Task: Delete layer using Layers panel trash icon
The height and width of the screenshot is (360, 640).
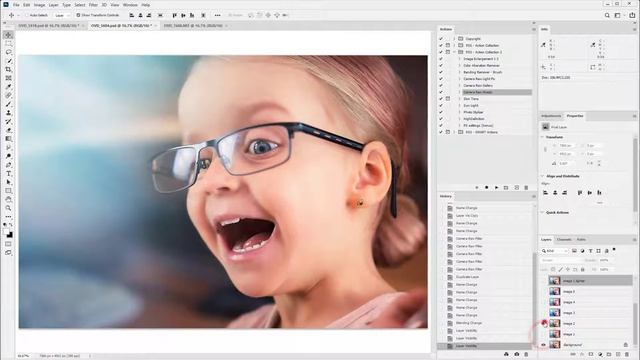Action: (627, 354)
